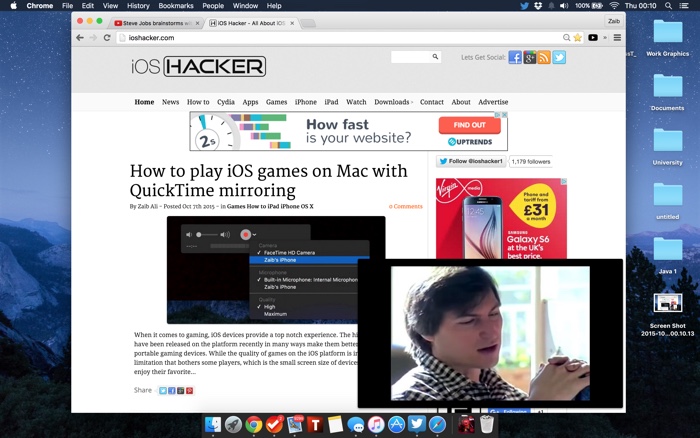Open the Cydia nav item

226,102
